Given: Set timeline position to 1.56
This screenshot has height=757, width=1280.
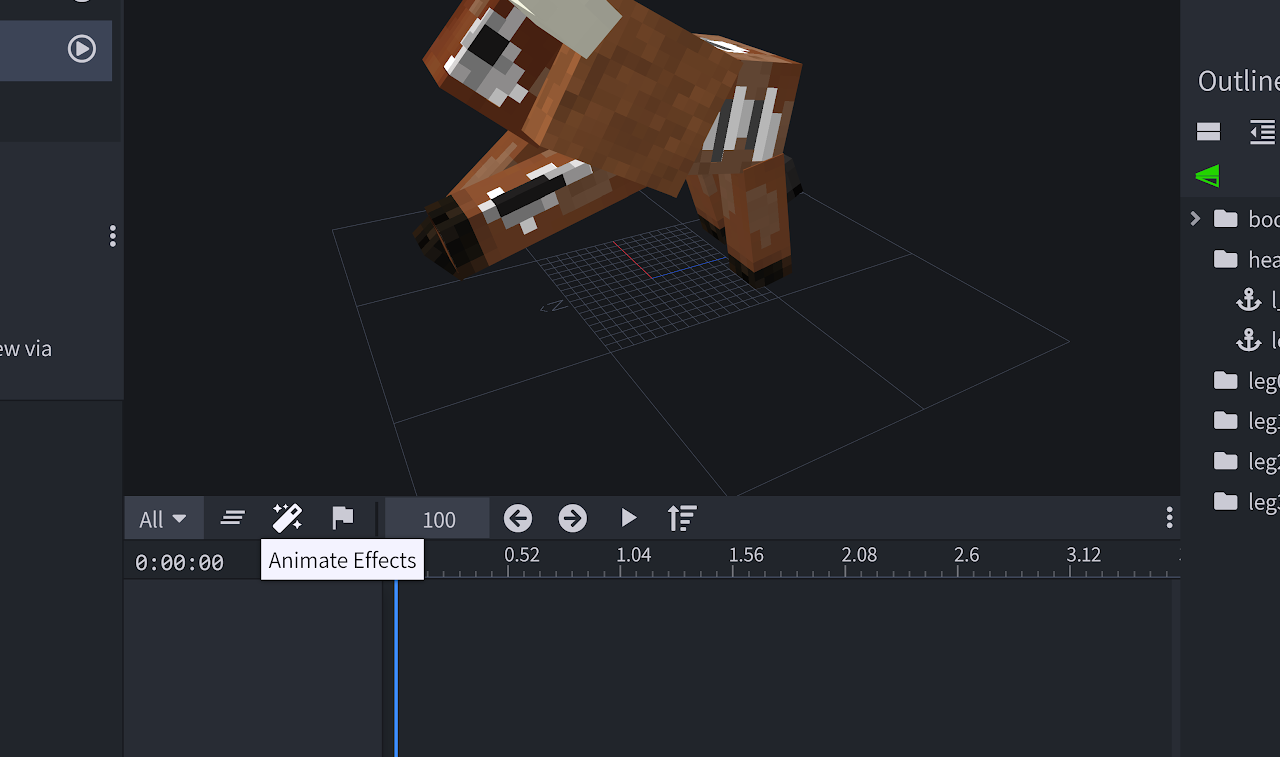Looking at the screenshot, I should tap(746, 555).
